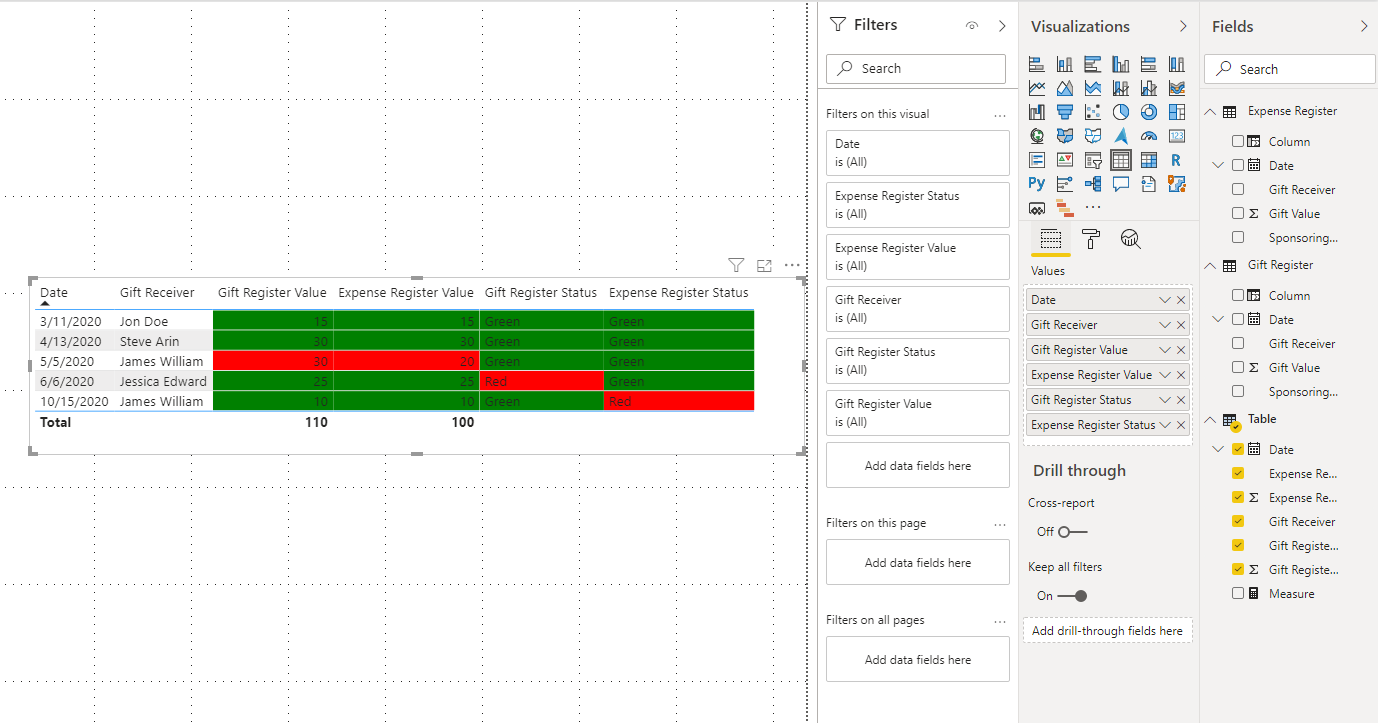Pick the scatter chart visualization

click(1093, 112)
